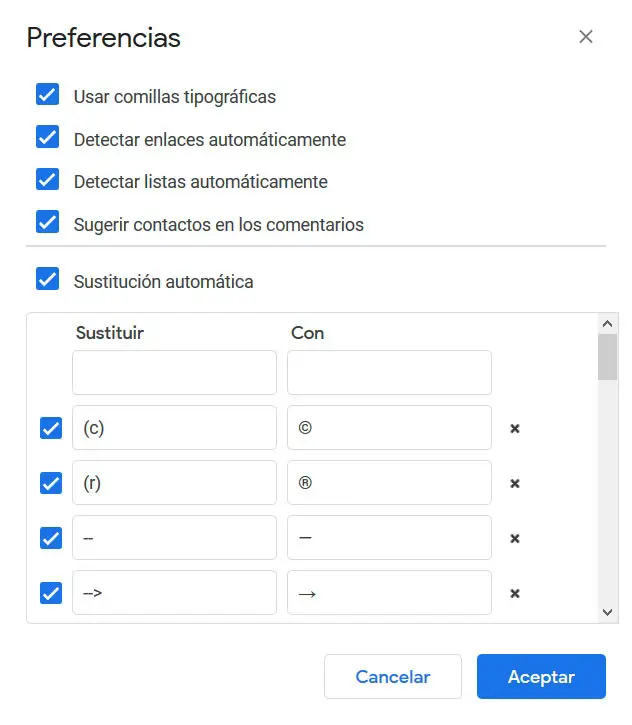Delete the arrow substitution row
632x725 pixels.
(x=515, y=593)
